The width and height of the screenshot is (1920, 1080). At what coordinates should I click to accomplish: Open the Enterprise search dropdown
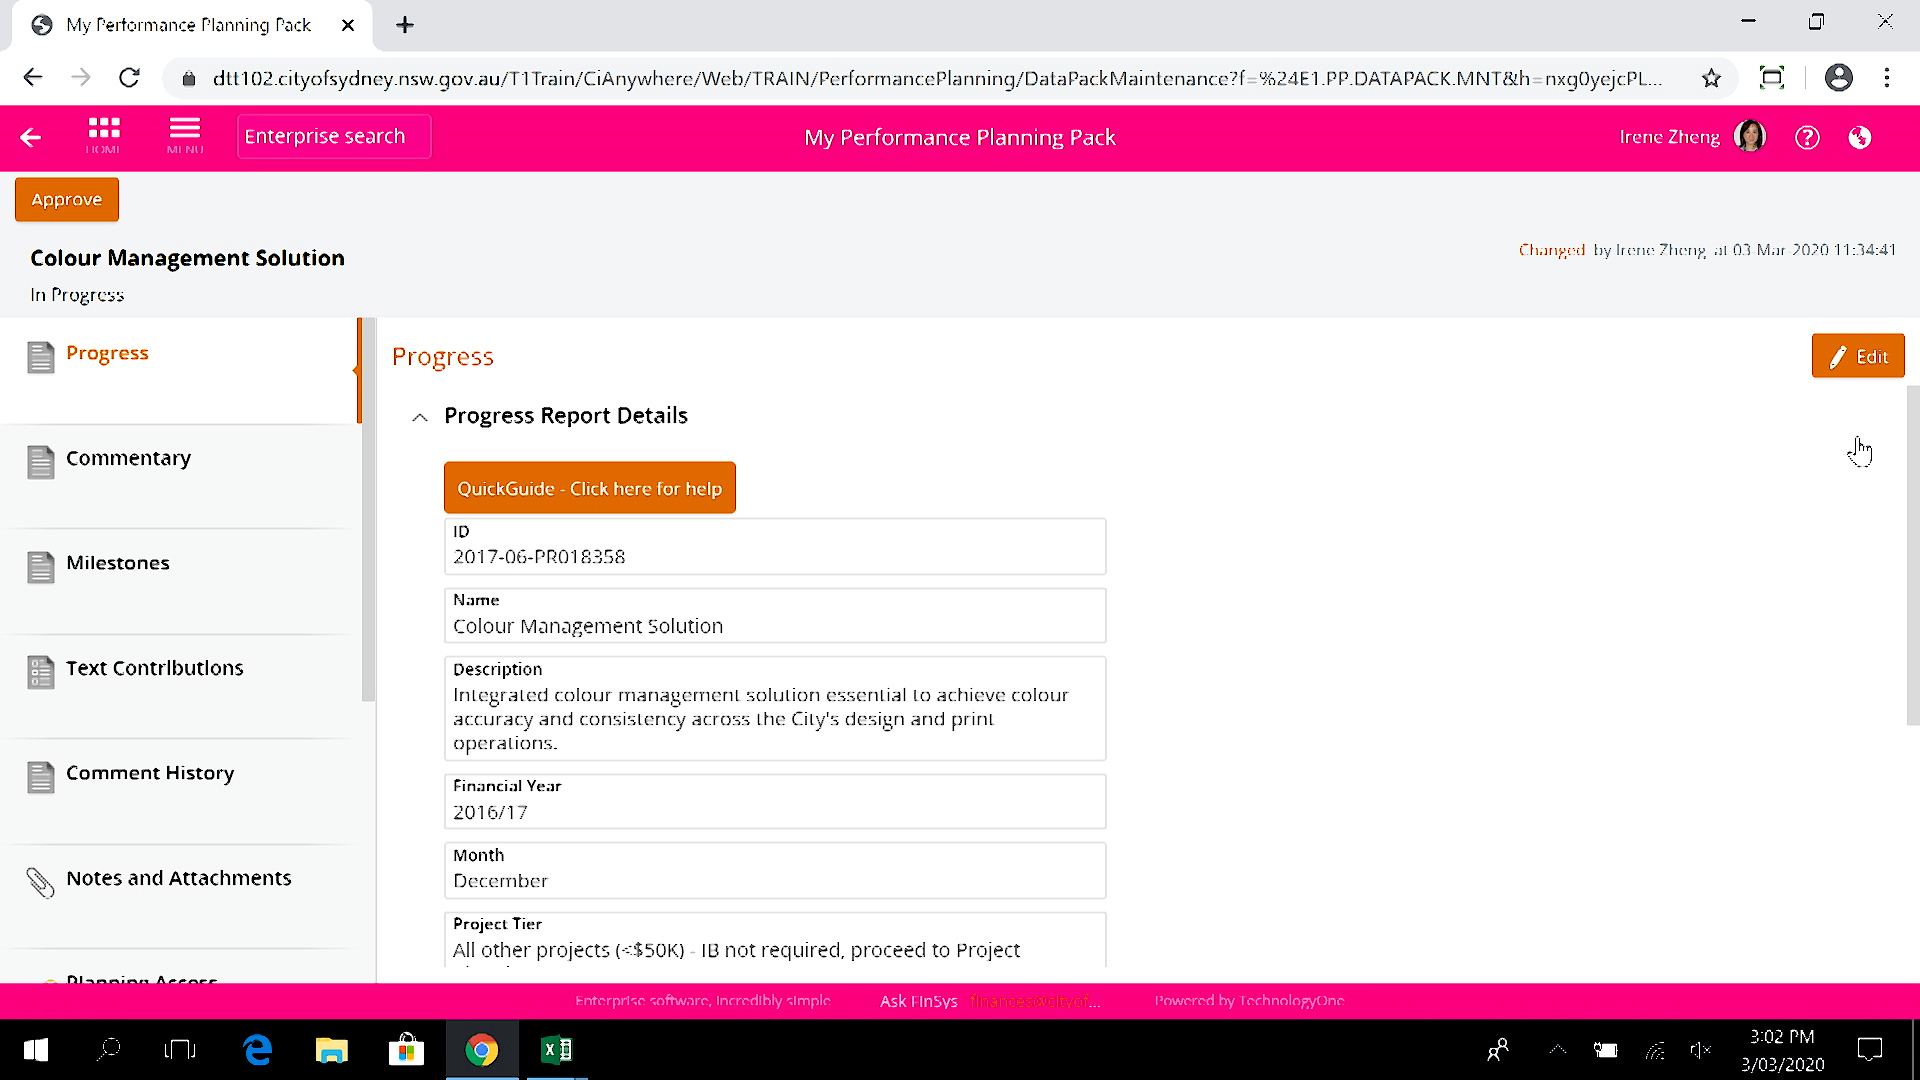click(324, 136)
